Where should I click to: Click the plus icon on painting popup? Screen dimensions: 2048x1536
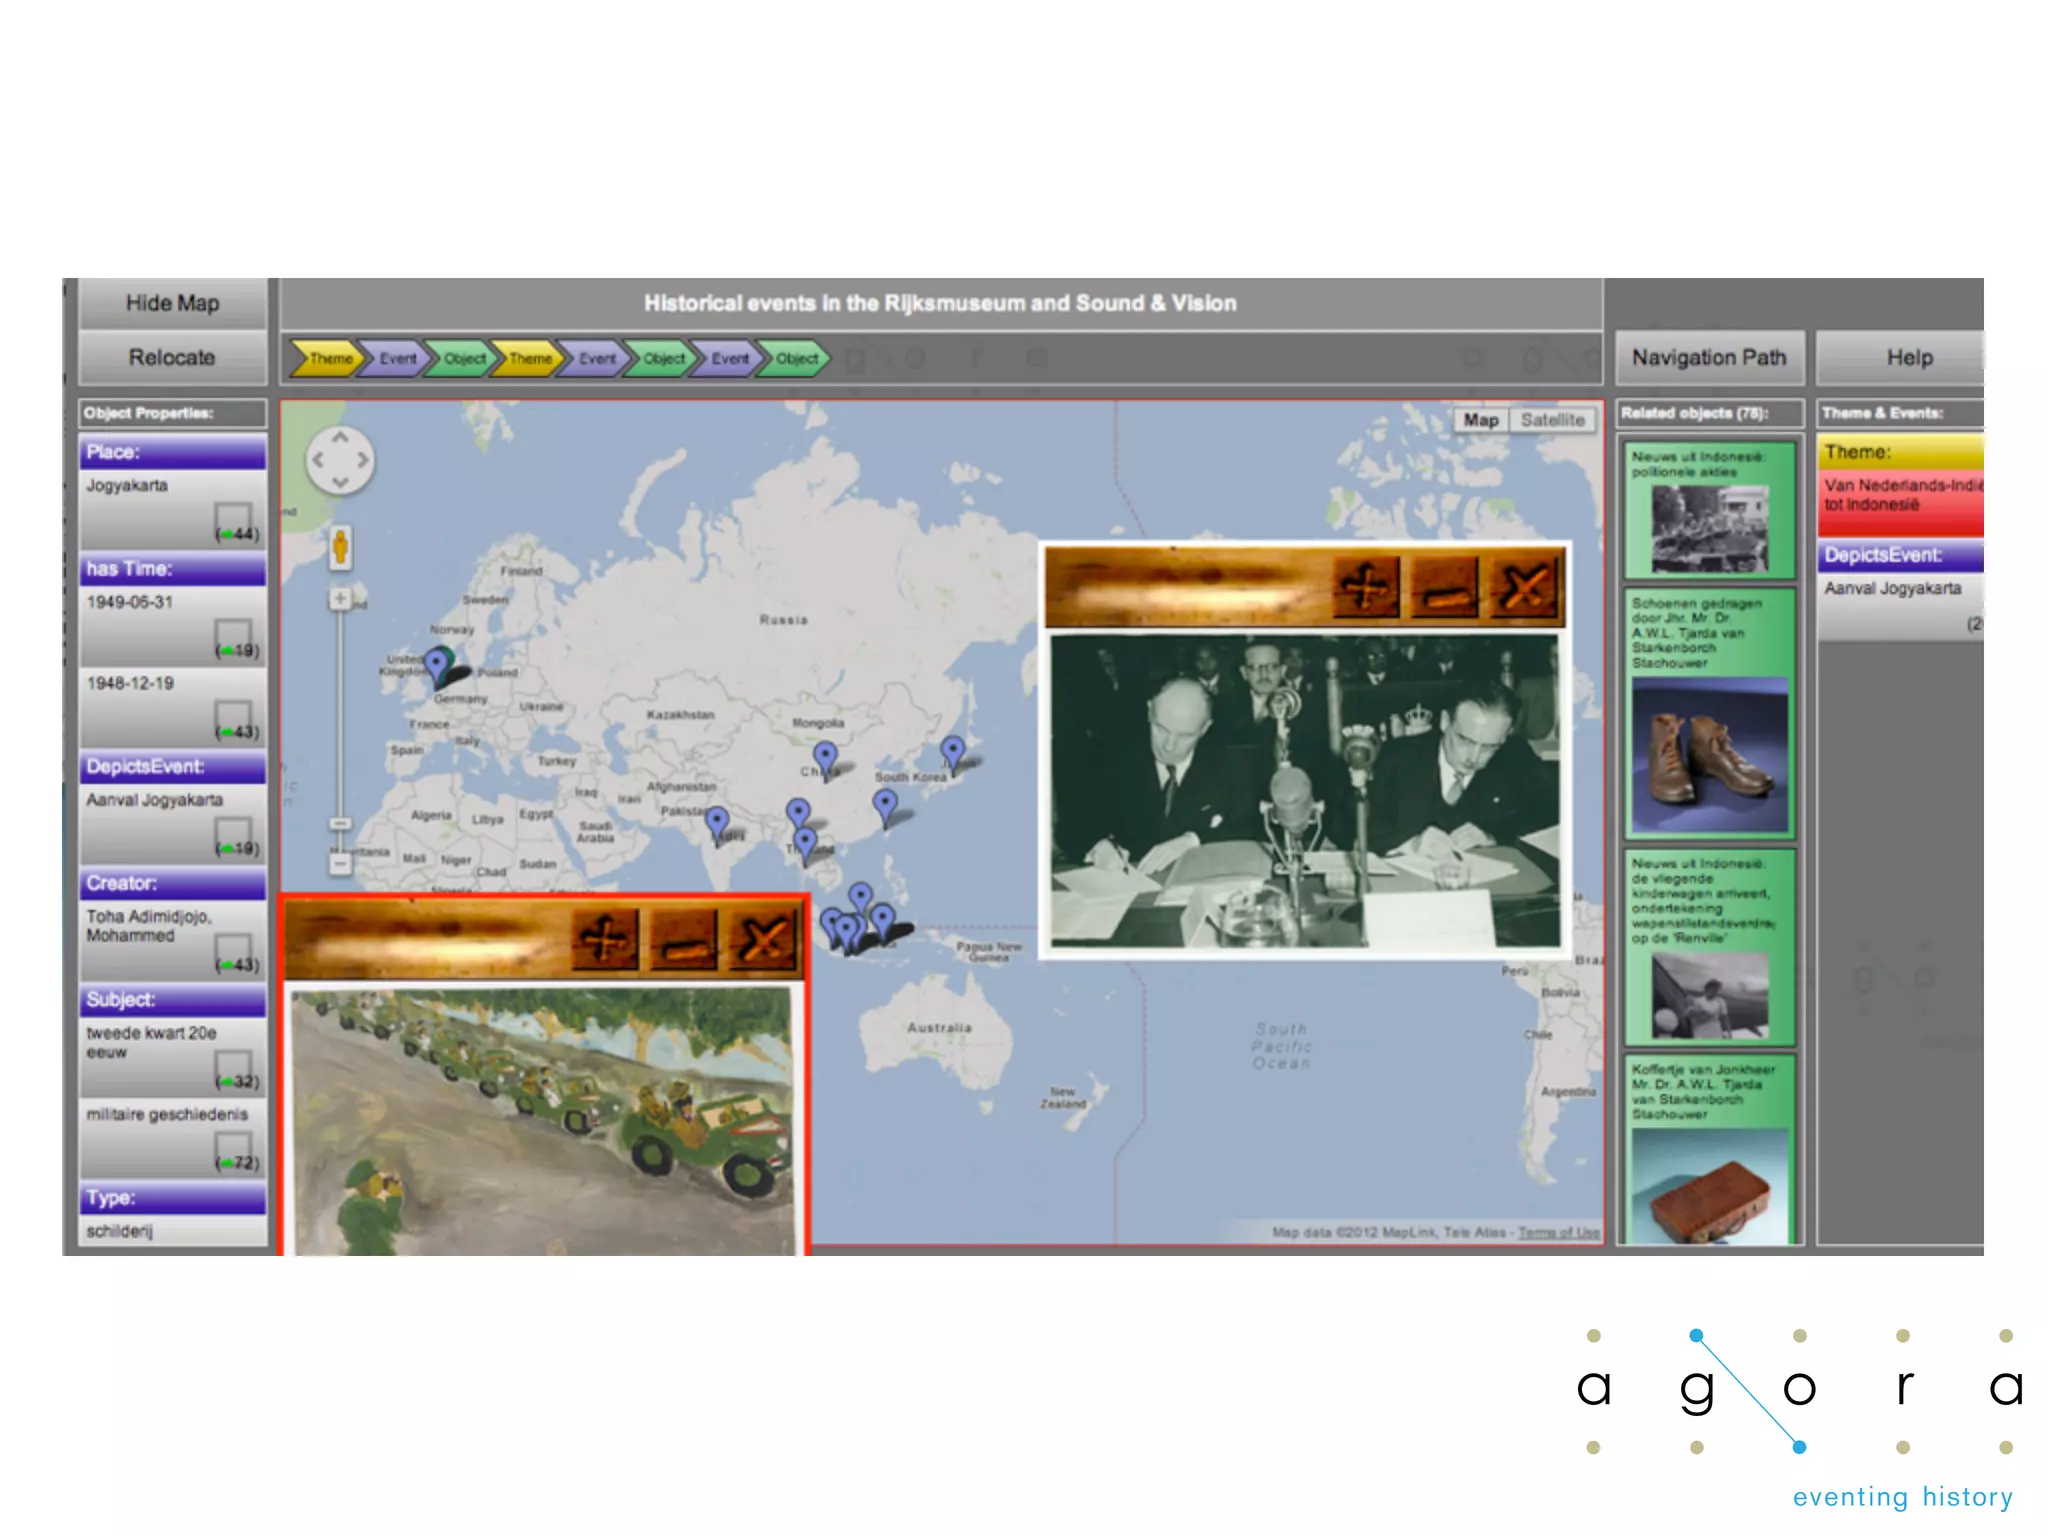605,940
